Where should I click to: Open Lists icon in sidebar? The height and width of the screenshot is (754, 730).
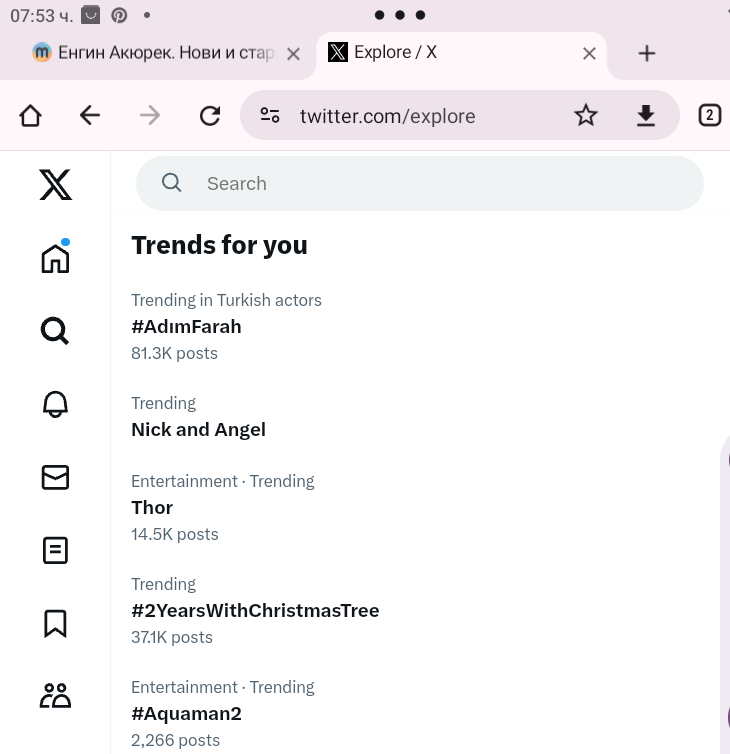coord(55,550)
